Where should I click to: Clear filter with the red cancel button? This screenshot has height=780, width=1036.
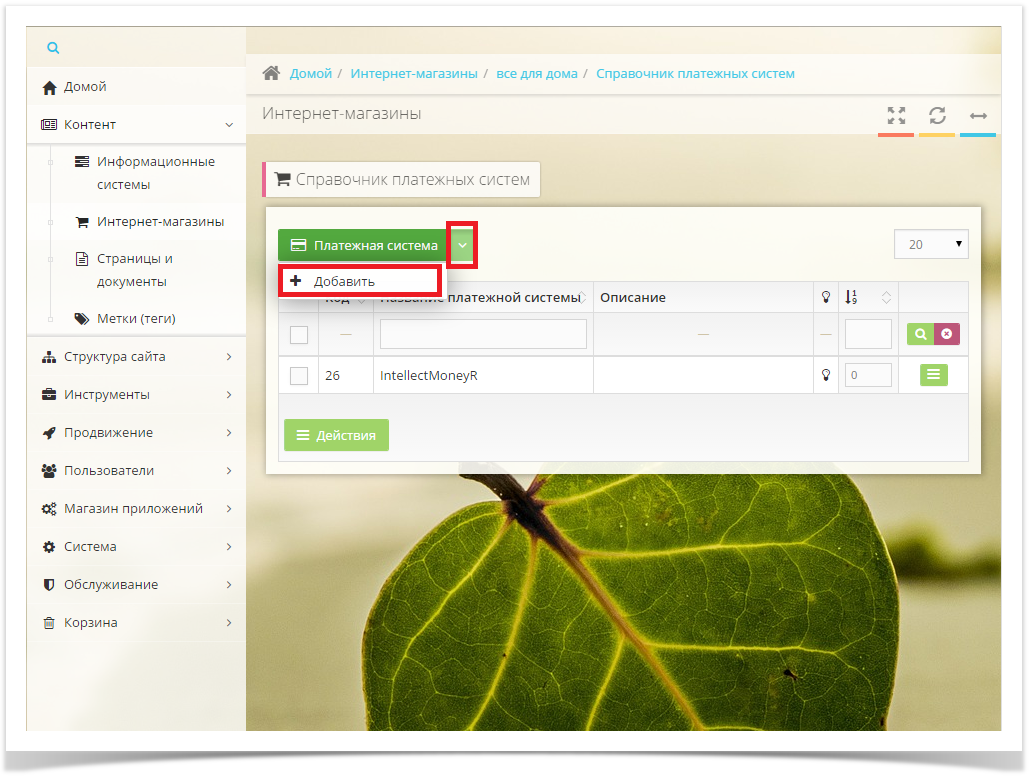pyautogui.click(x=946, y=334)
